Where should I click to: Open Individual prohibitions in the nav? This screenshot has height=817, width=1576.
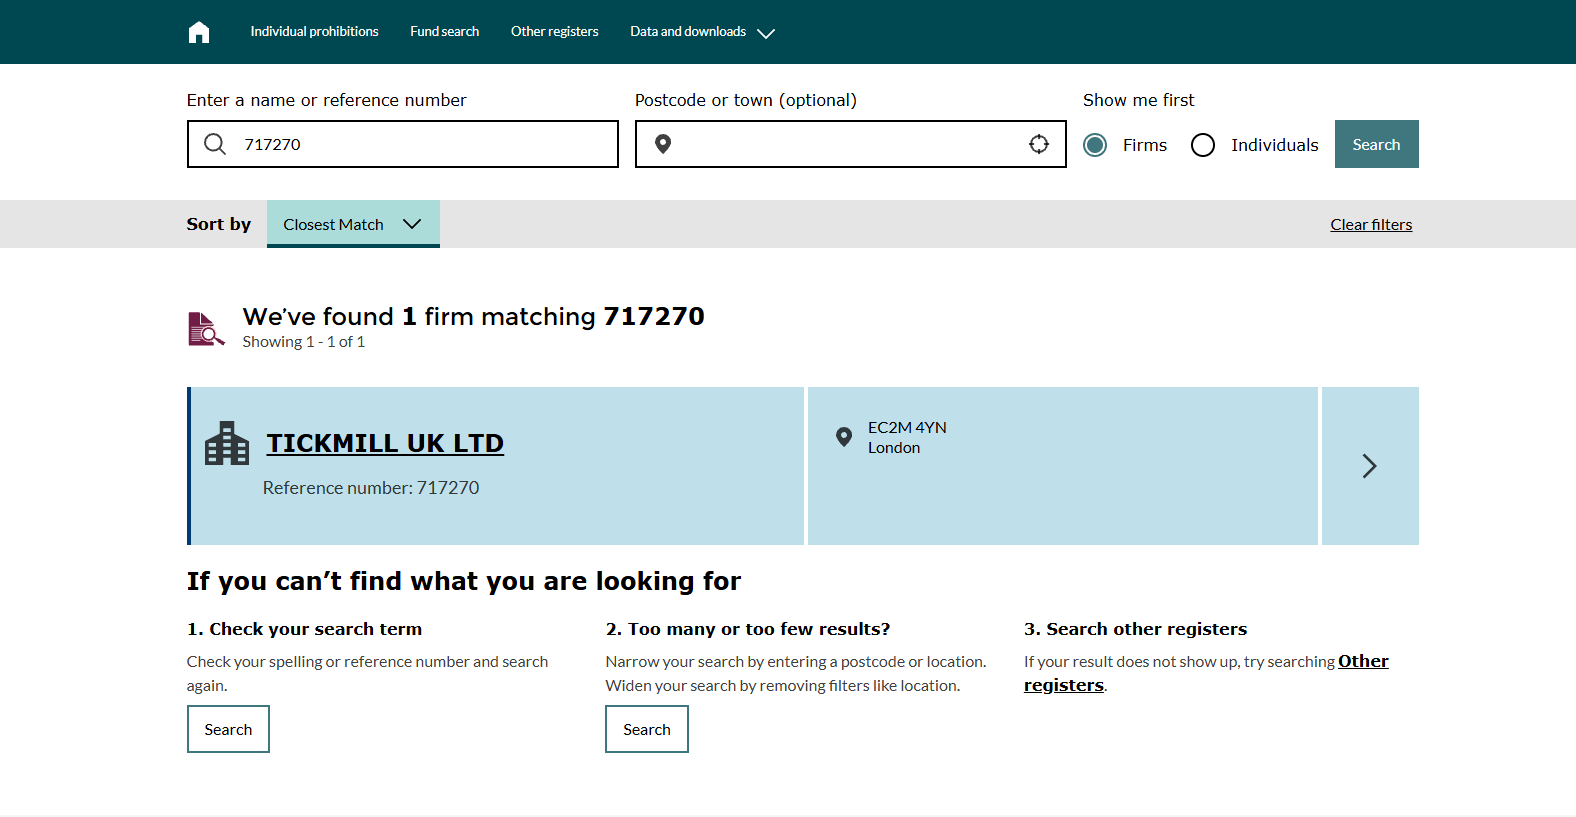pos(314,32)
